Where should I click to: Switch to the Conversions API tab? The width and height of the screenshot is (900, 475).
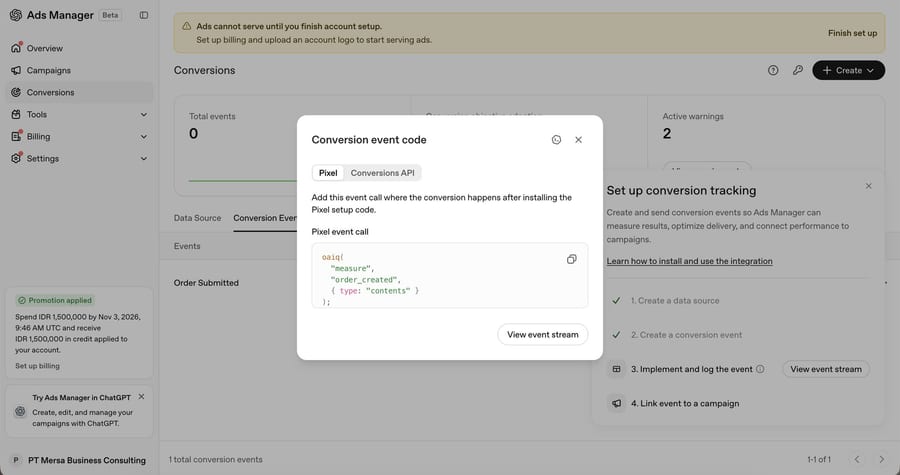(x=382, y=173)
